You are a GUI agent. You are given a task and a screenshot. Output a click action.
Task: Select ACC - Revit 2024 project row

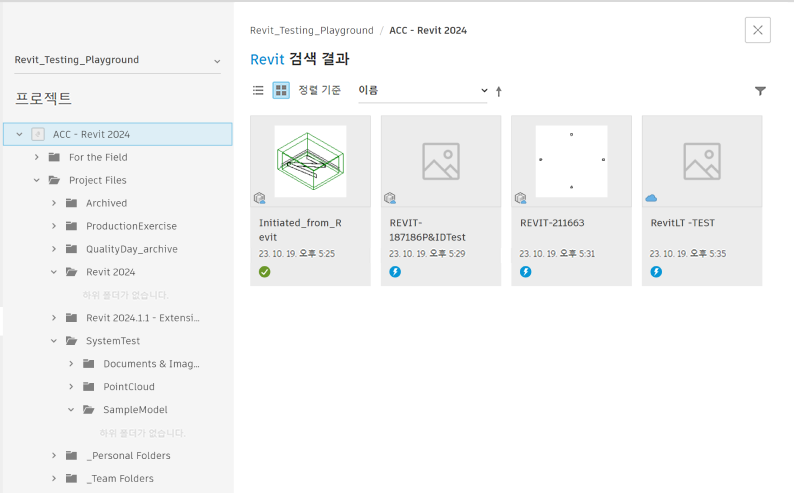(x=117, y=134)
